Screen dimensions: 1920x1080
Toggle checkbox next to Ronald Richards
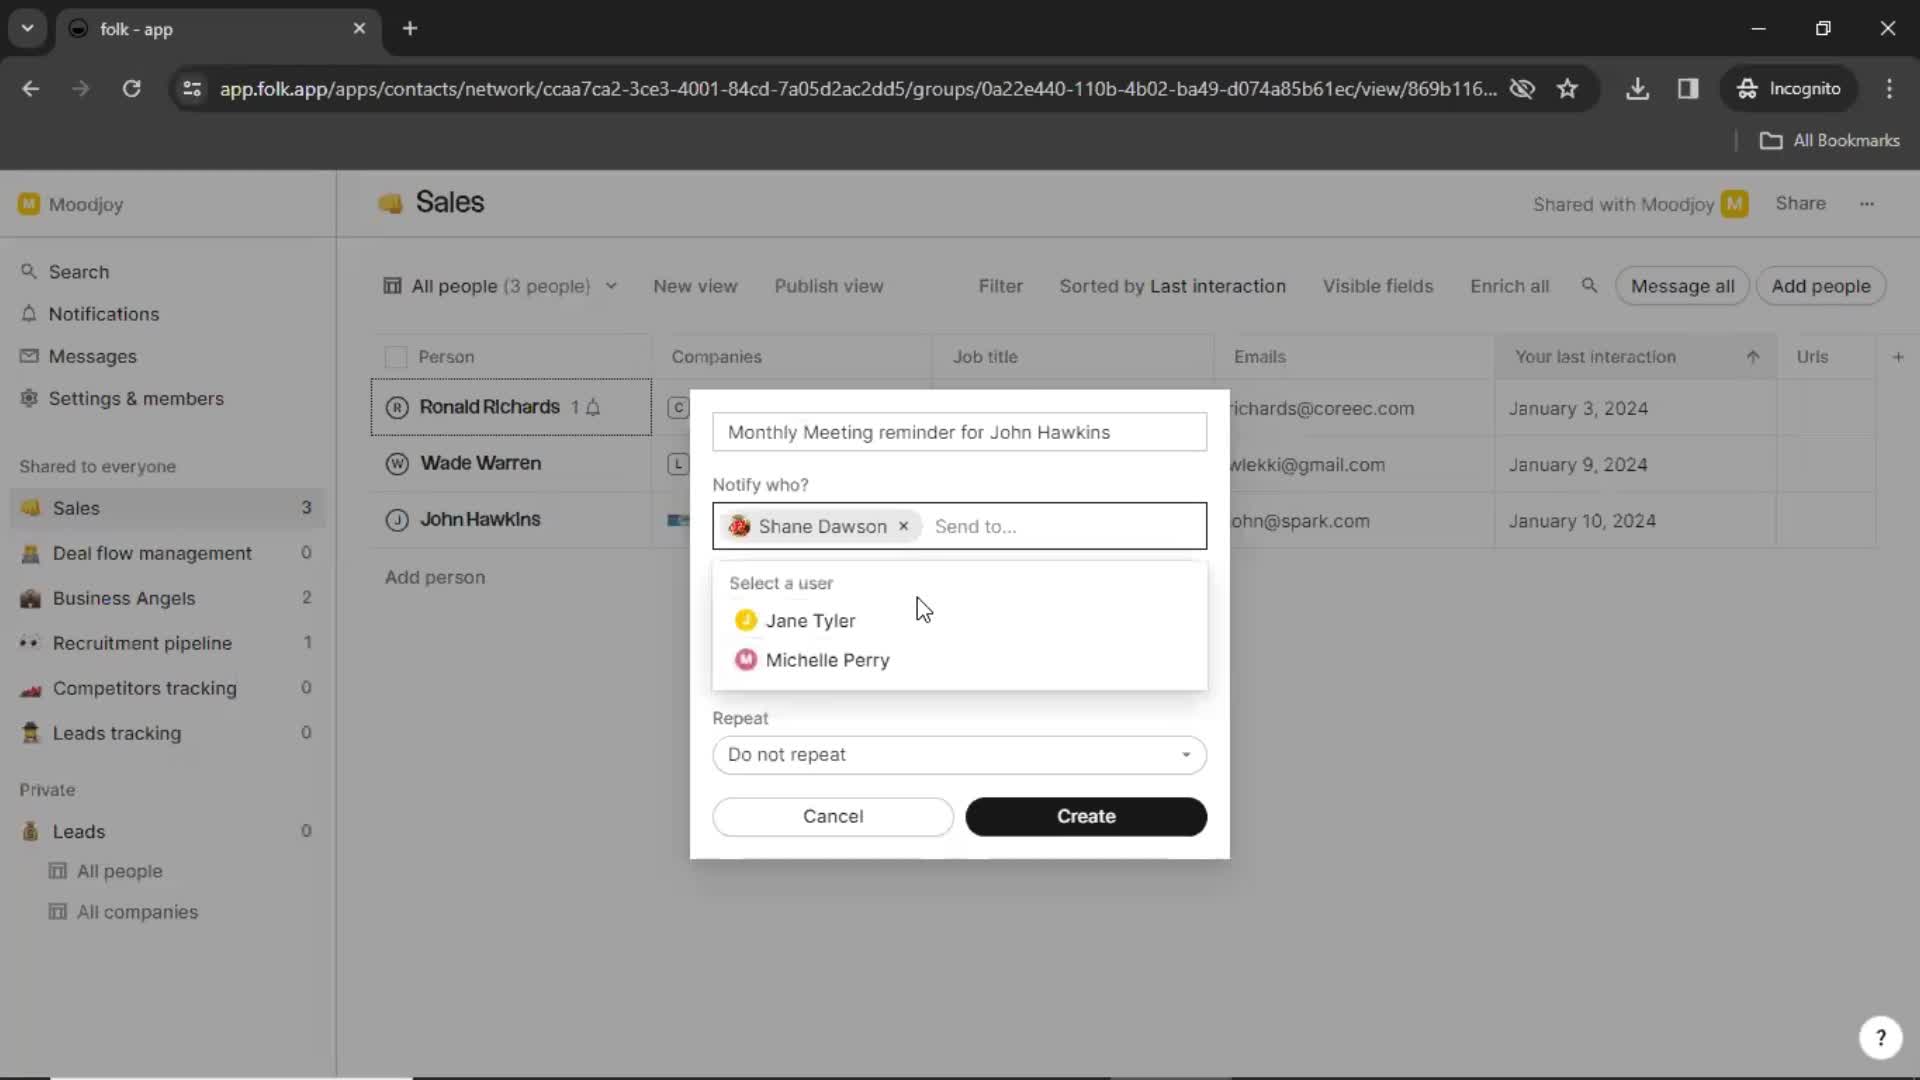point(396,406)
